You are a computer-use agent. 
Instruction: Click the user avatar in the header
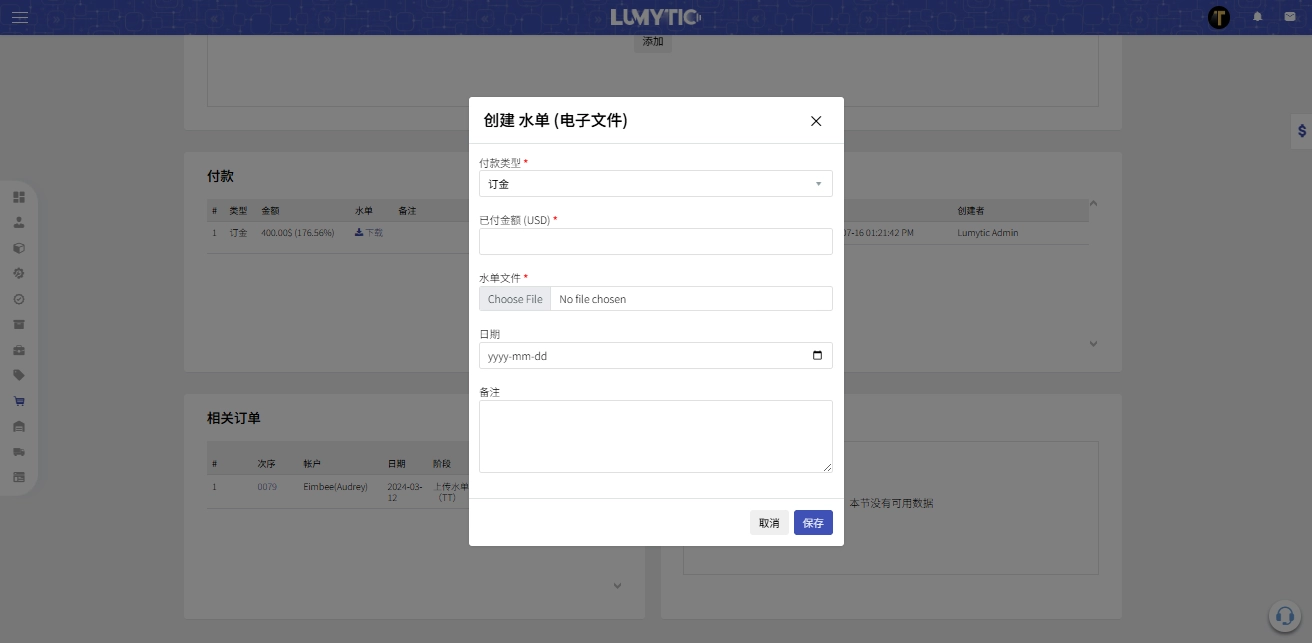point(1219,17)
